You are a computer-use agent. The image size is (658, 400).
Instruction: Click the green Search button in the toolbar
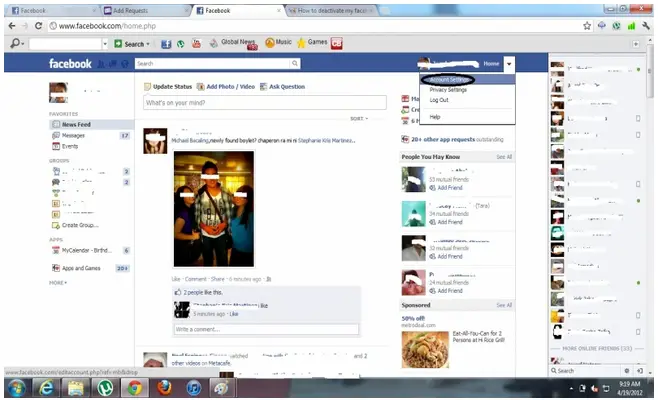tap(132, 44)
